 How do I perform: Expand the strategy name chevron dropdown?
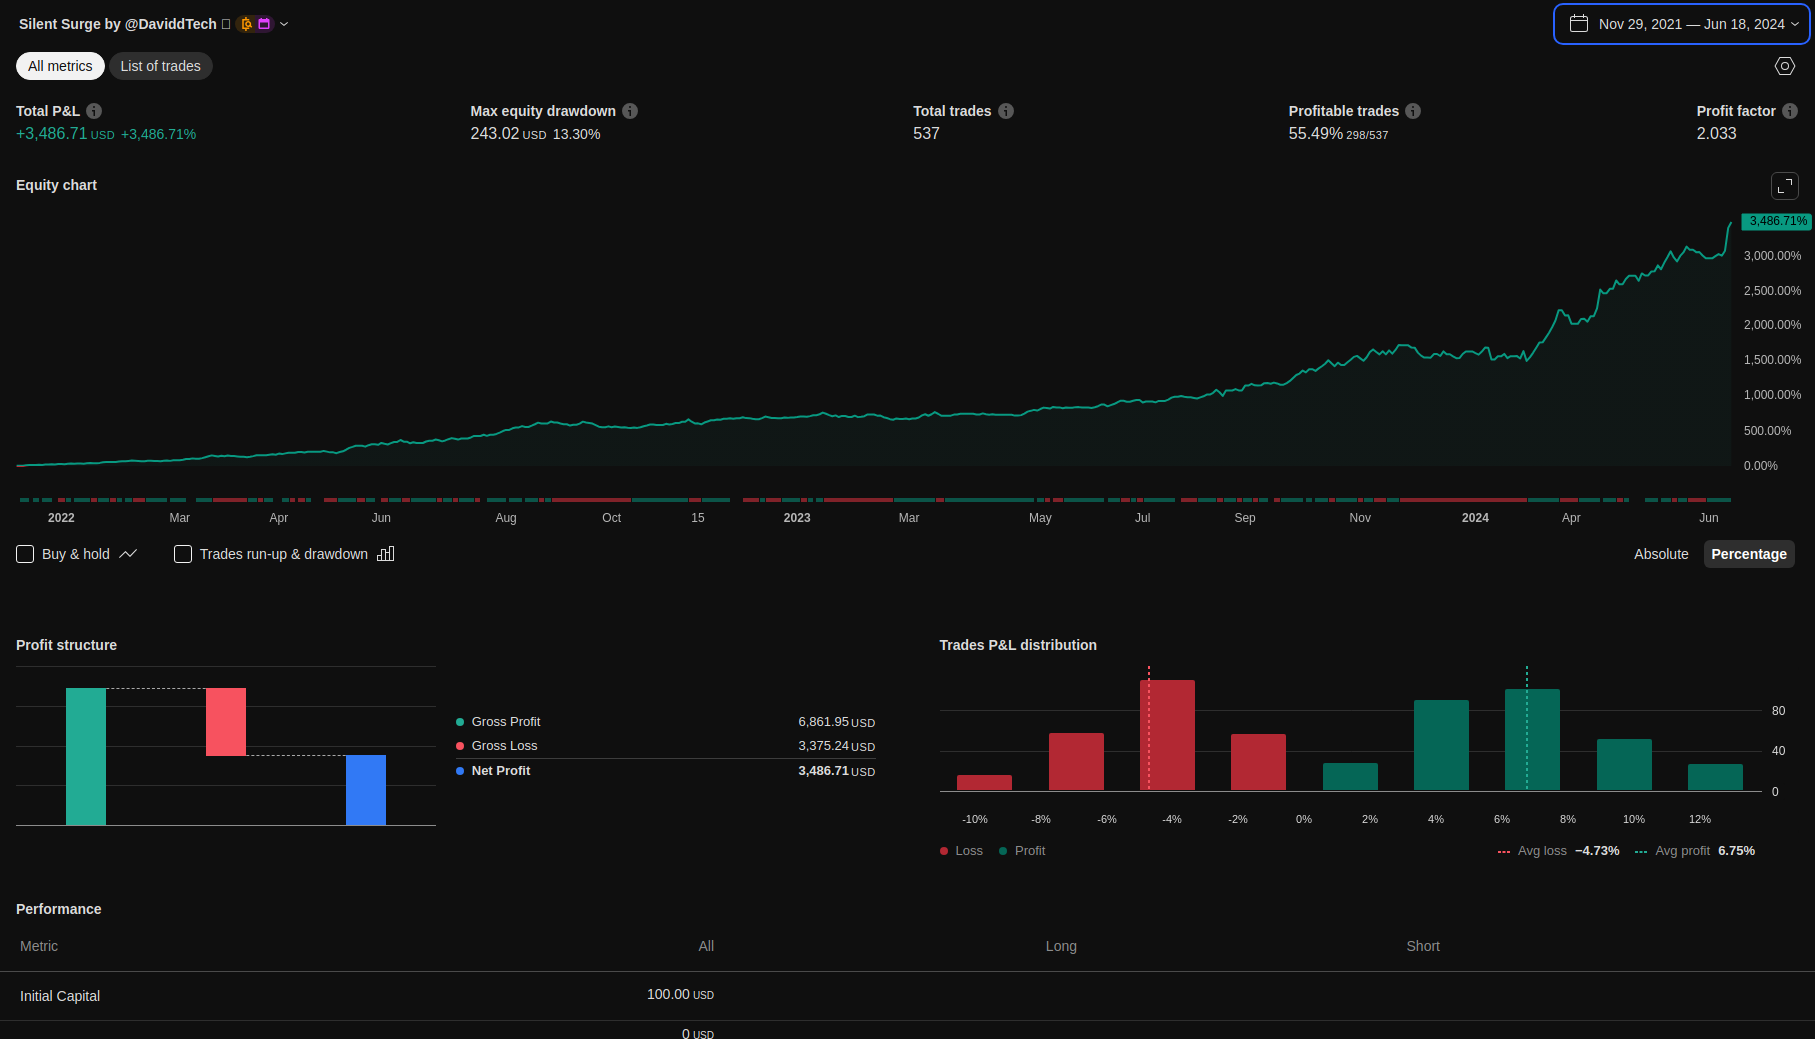pyautogui.click(x=284, y=24)
